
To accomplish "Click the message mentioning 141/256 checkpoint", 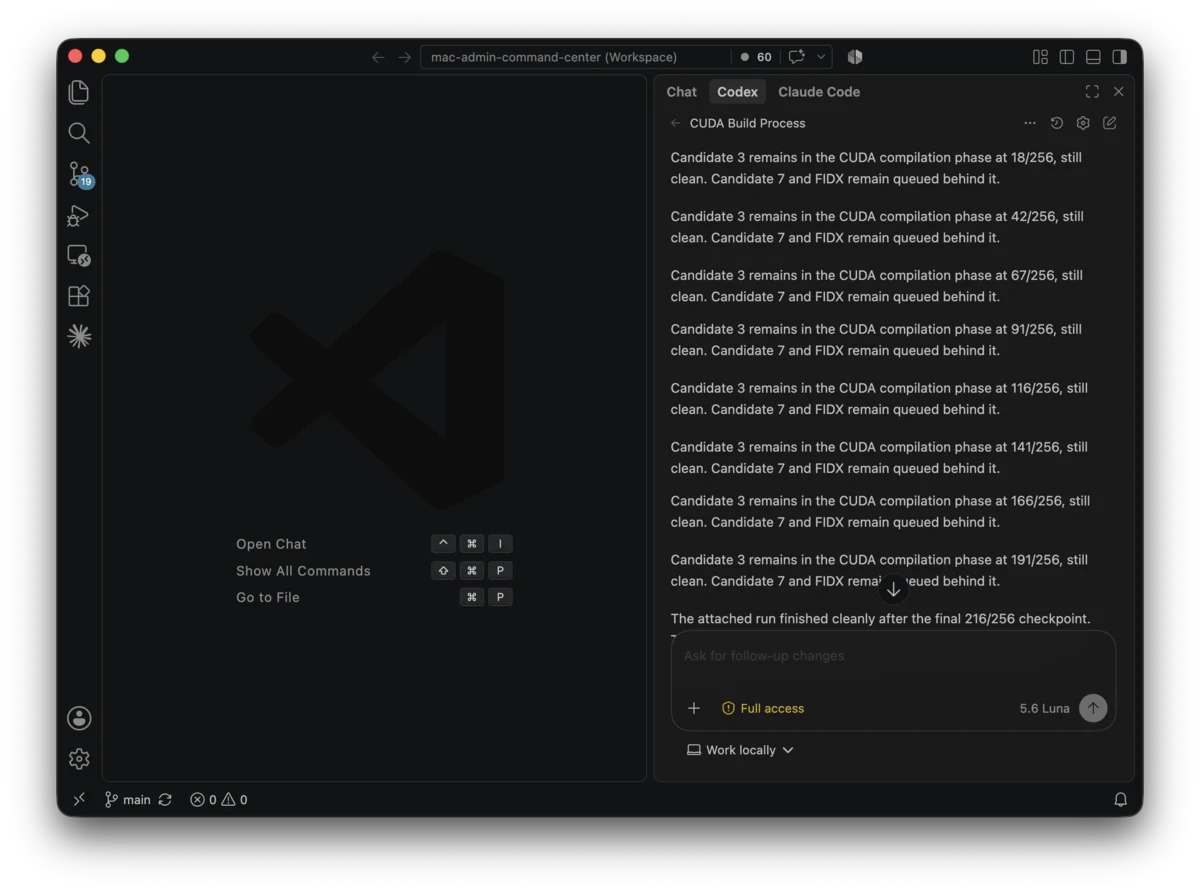I will (x=879, y=458).
